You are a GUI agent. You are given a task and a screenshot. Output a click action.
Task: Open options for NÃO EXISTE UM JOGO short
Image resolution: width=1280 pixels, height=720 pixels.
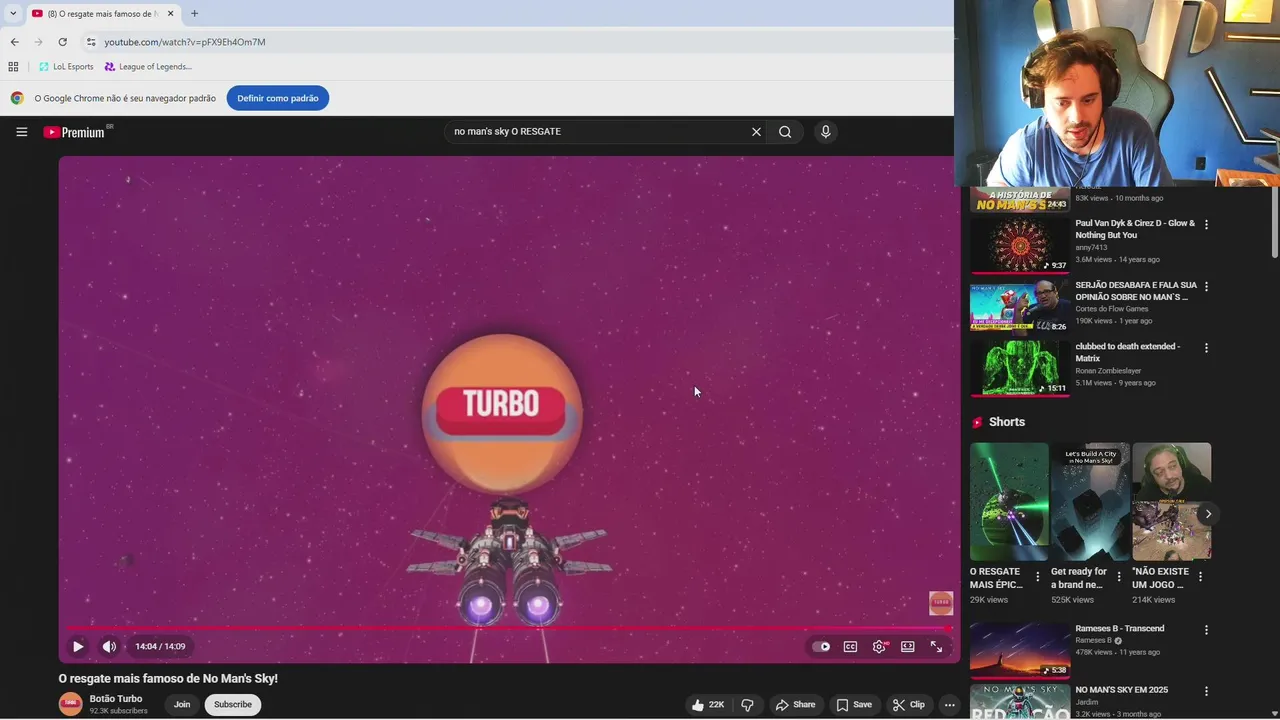[x=1200, y=577]
